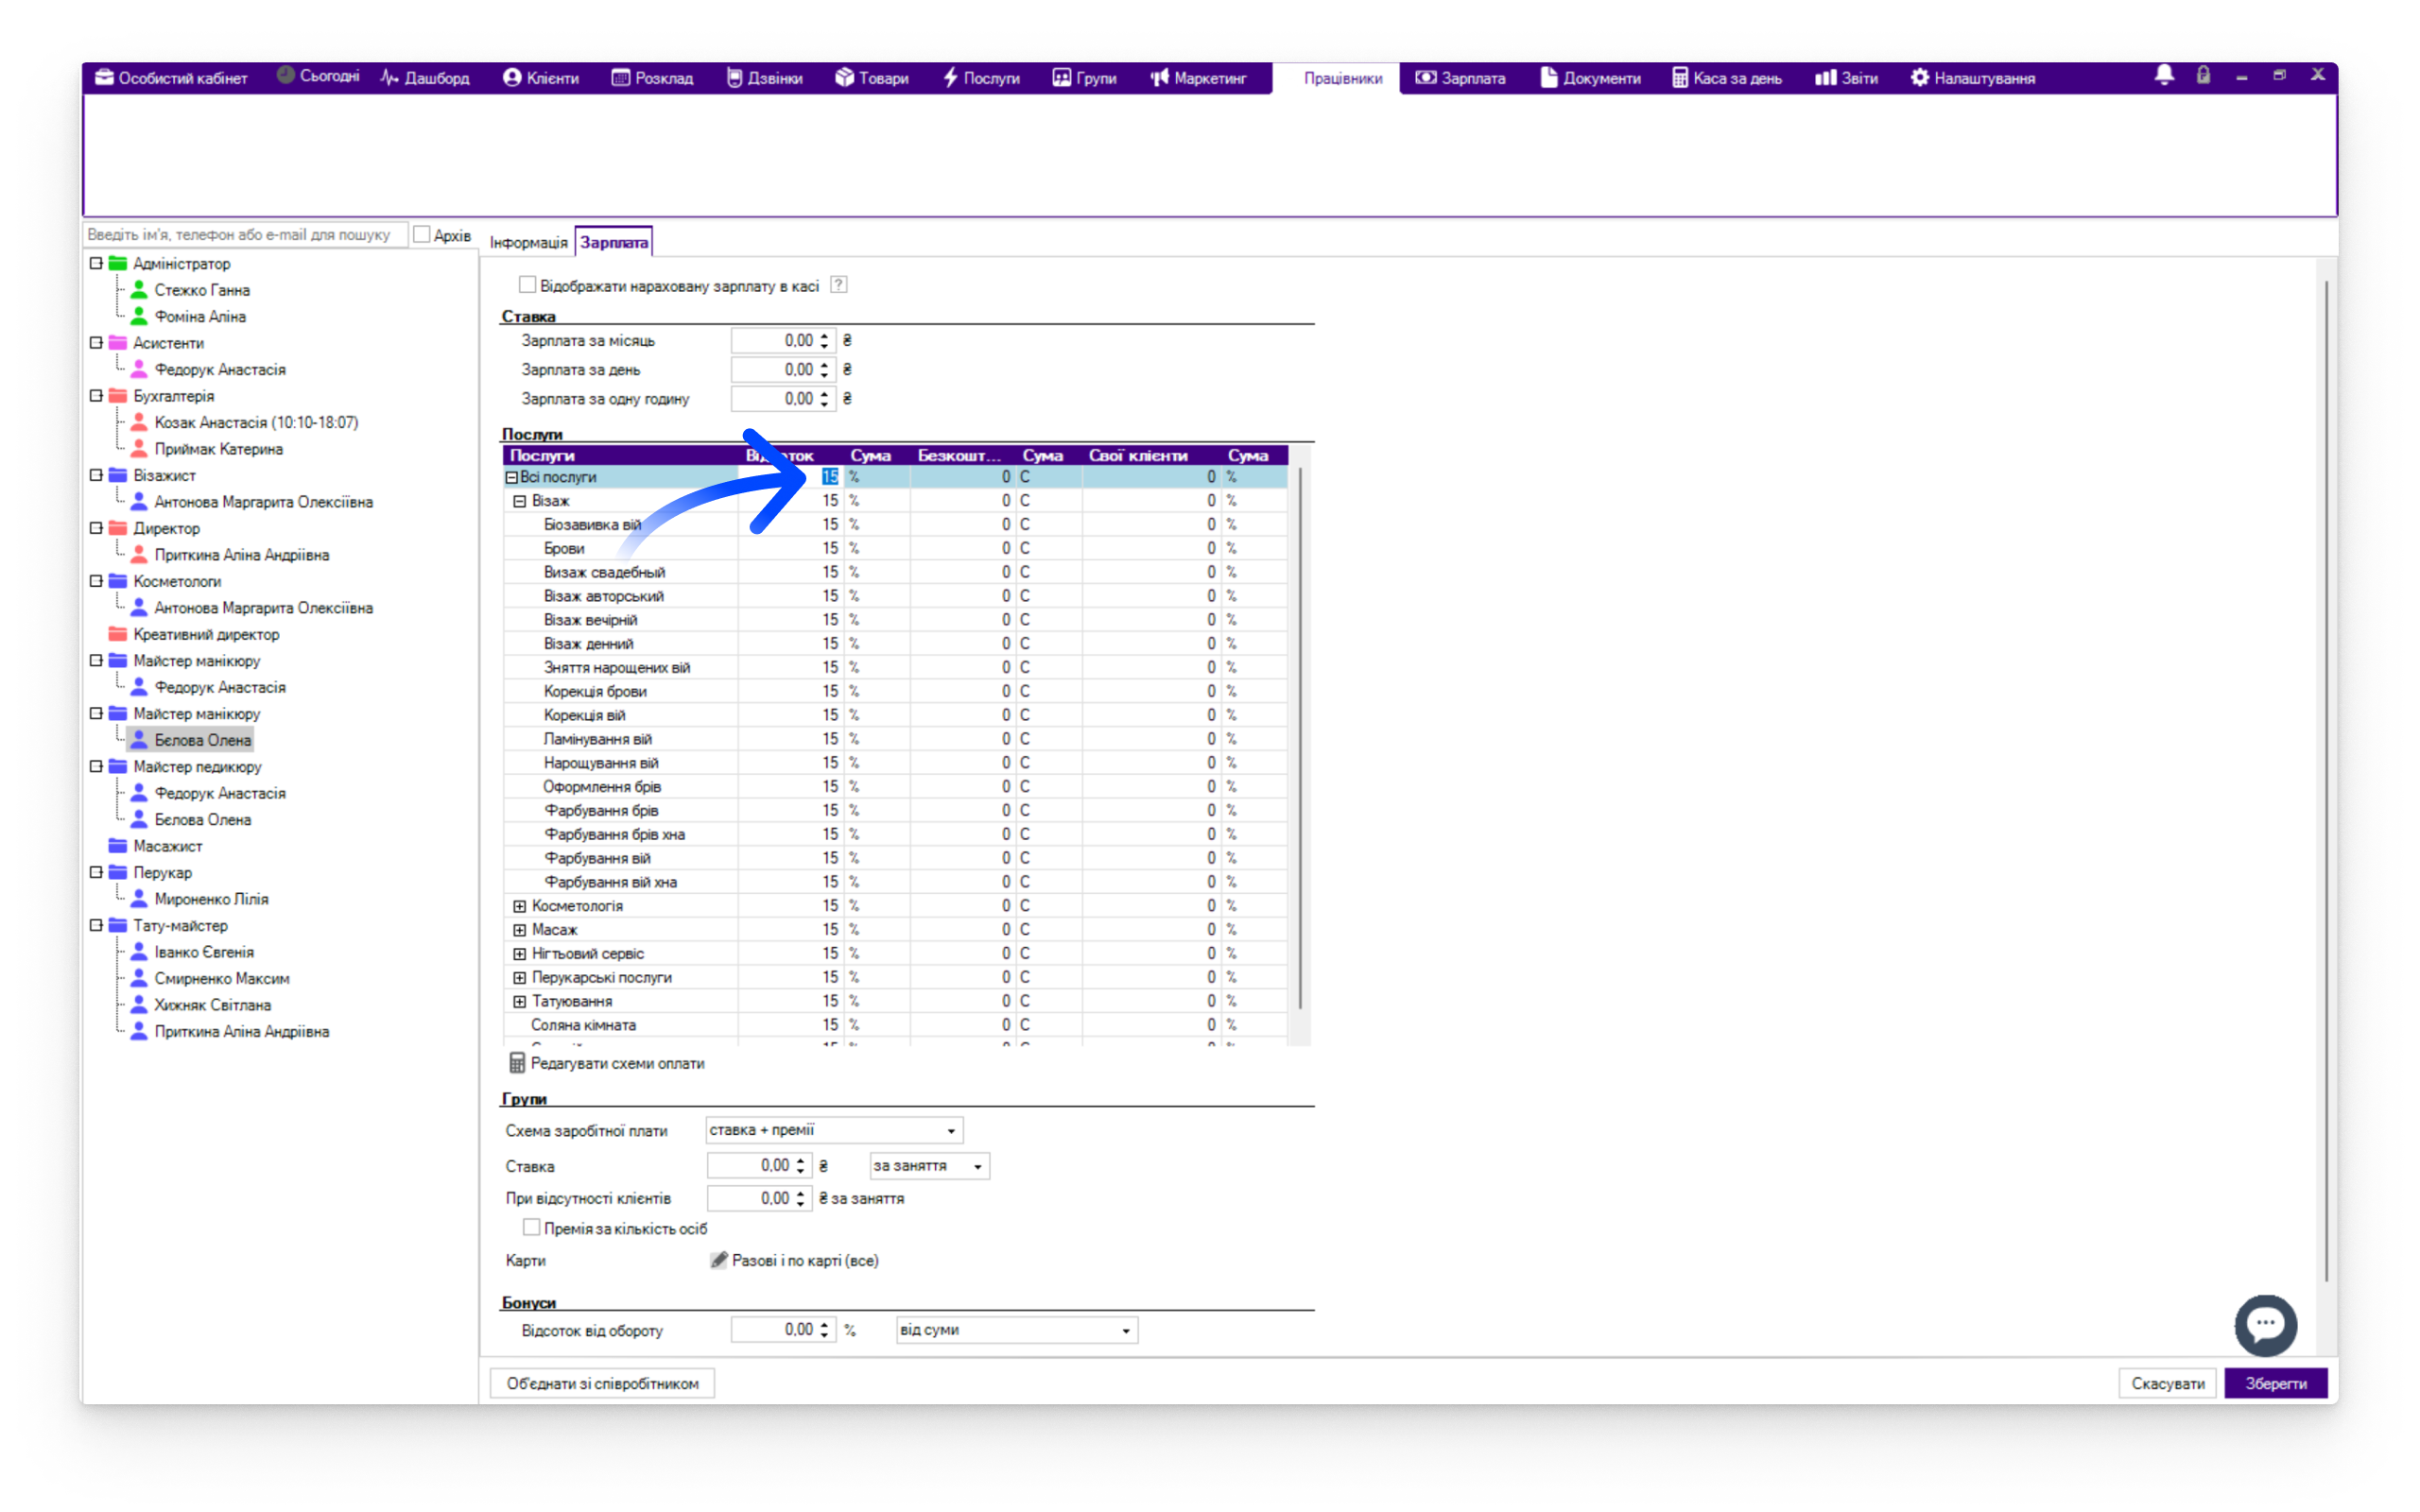Click the pencil icon next to Карти
This screenshot has height=1512, width=2420.
pos(718,1260)
